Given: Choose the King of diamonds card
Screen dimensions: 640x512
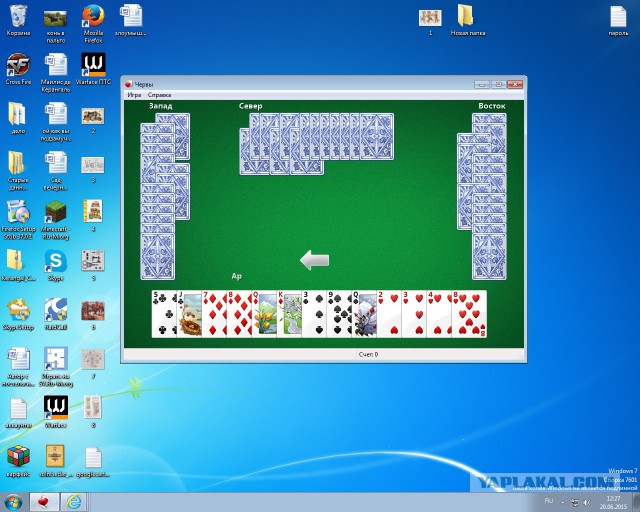Looking at the screenshot, I should click(x=289, y=314).
